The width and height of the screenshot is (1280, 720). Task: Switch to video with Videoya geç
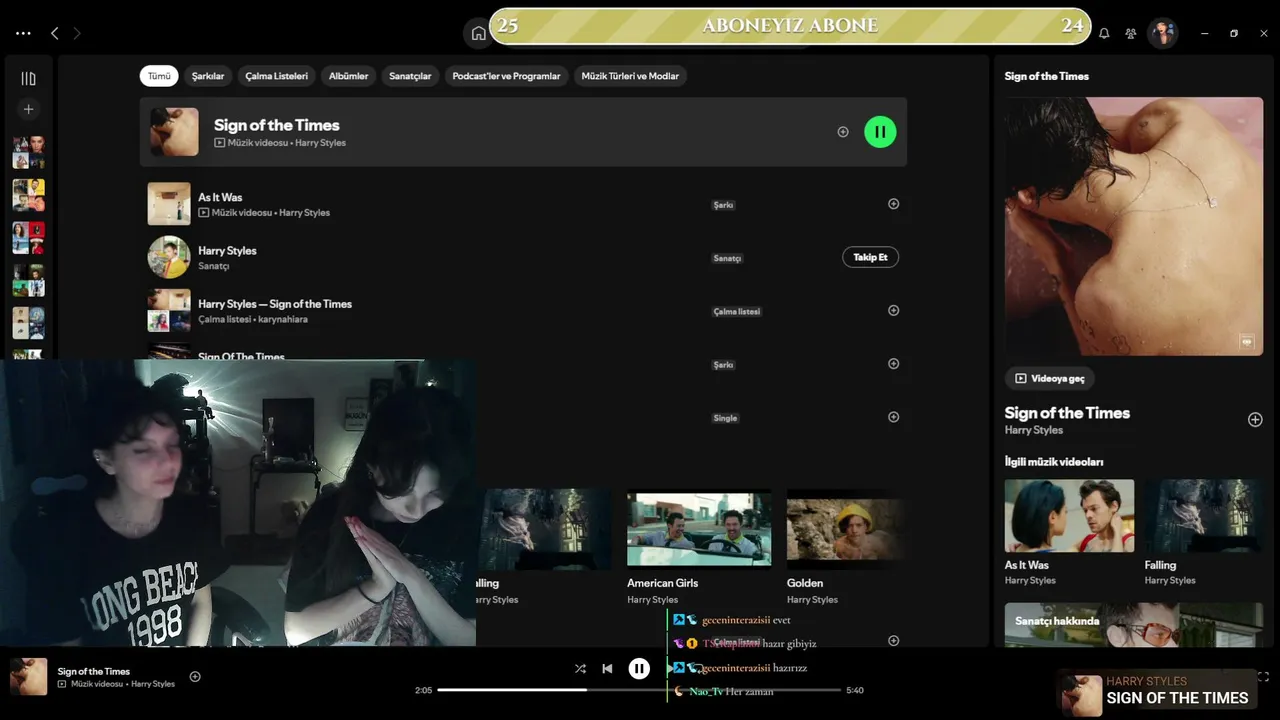(1050, 379)
